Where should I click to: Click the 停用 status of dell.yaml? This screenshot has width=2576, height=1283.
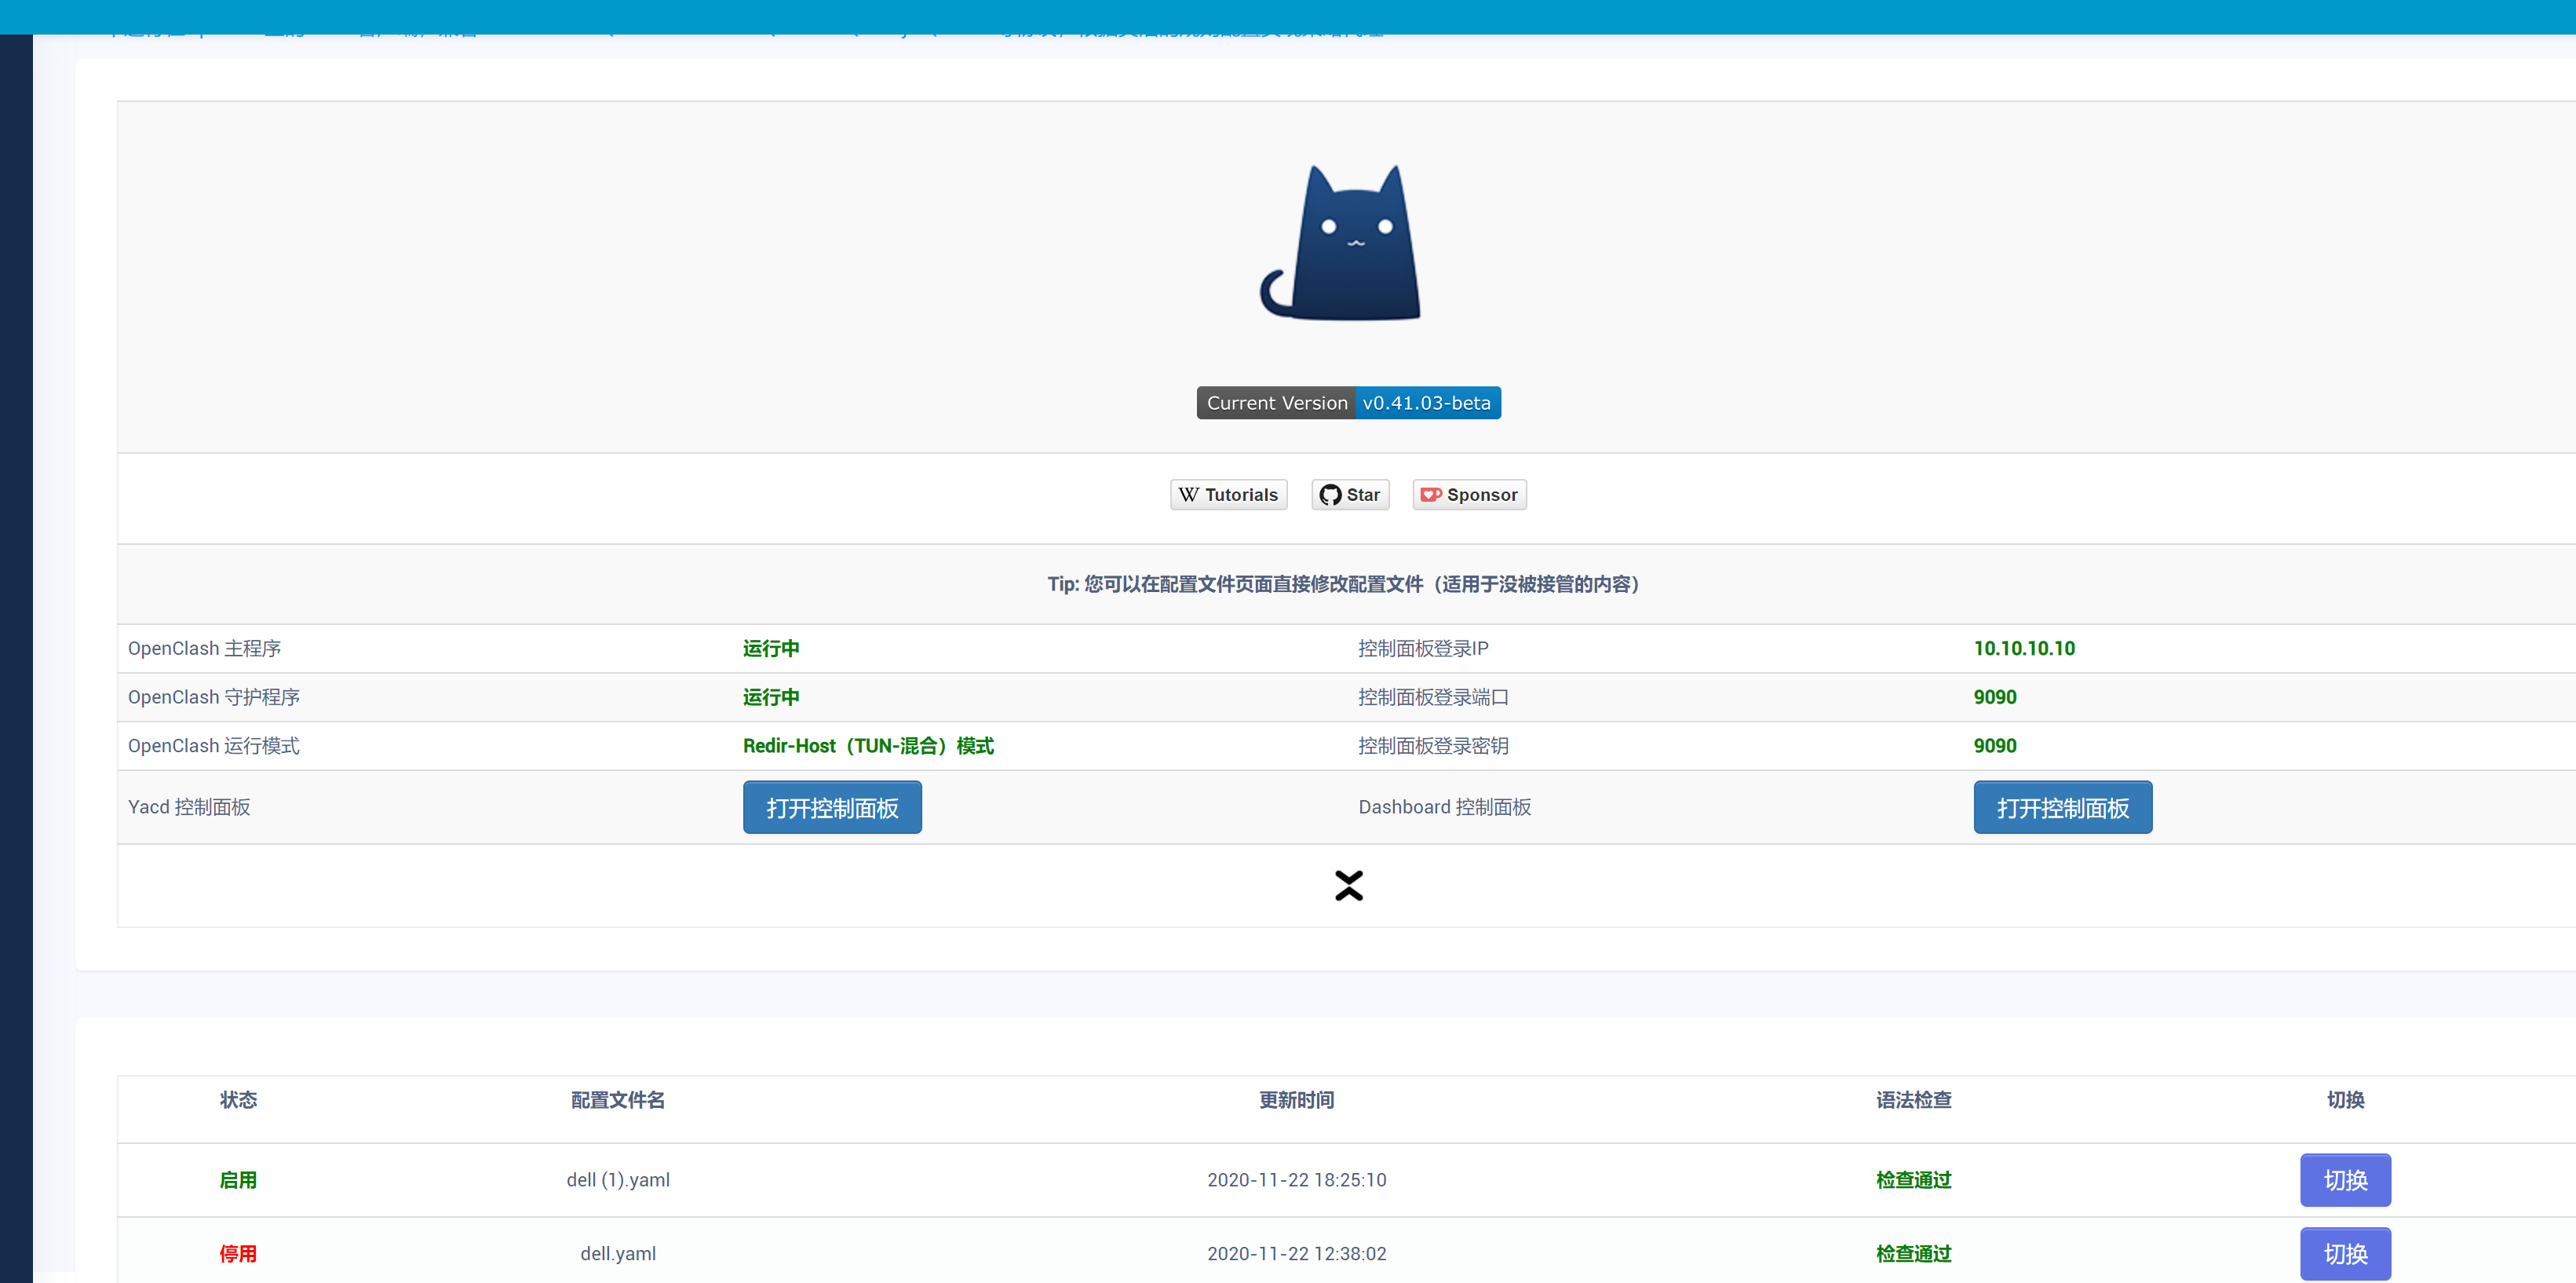tap(238, 1254)
